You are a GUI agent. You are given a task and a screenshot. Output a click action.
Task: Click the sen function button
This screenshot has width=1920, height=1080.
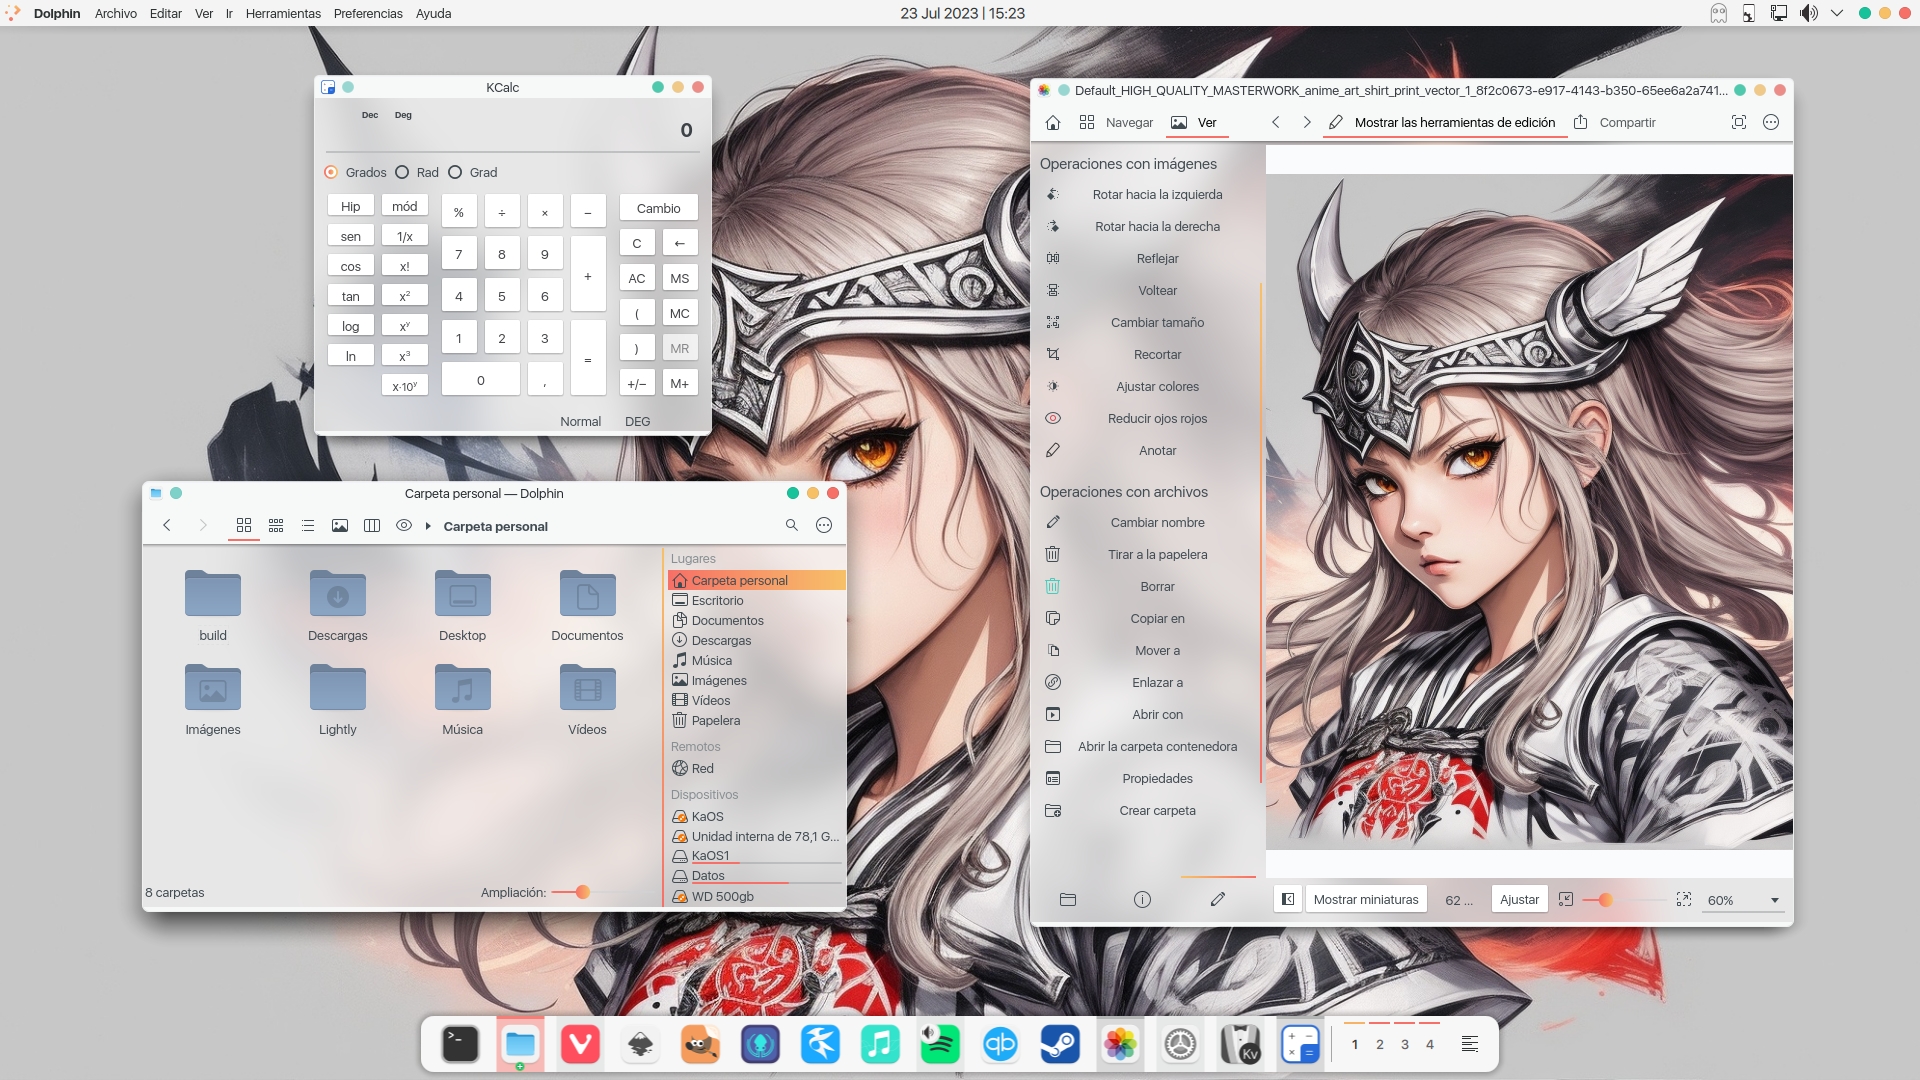[351, 236]
